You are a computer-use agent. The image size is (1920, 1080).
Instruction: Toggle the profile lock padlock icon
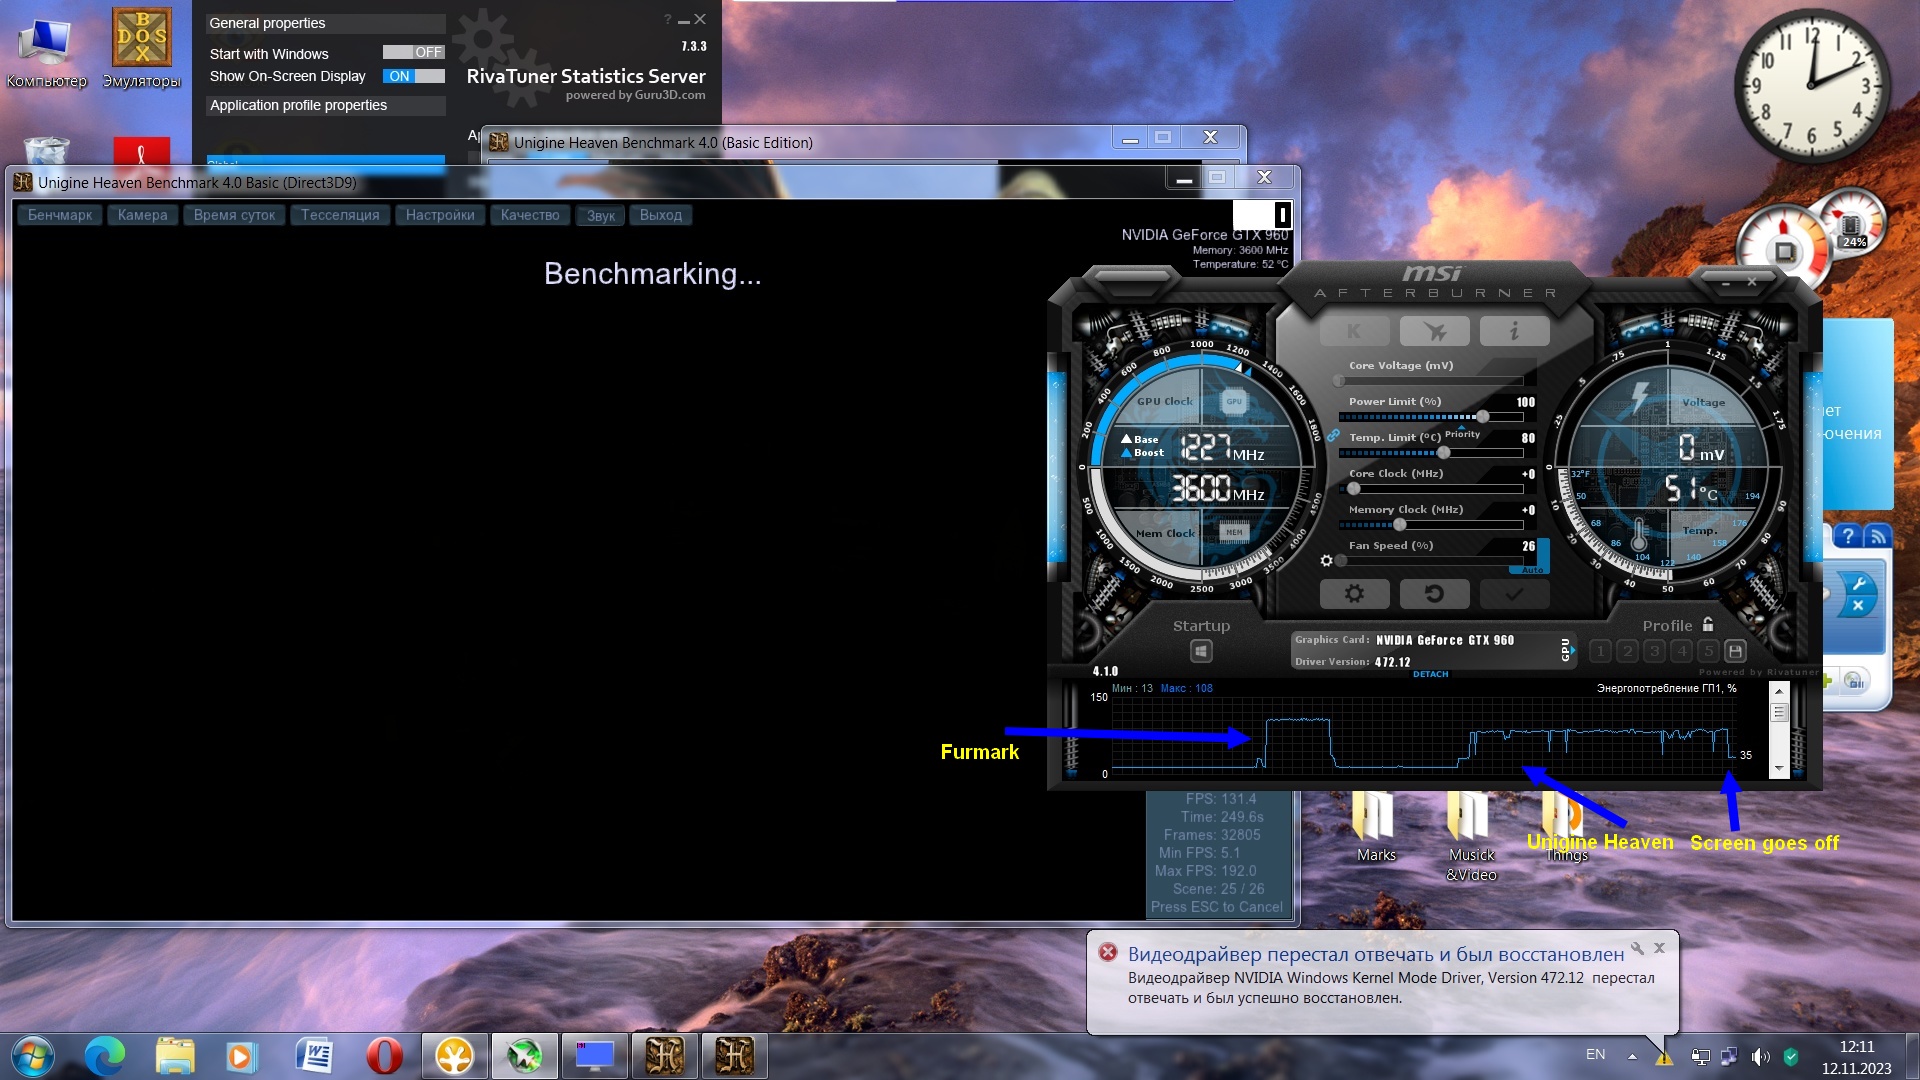1708,624
